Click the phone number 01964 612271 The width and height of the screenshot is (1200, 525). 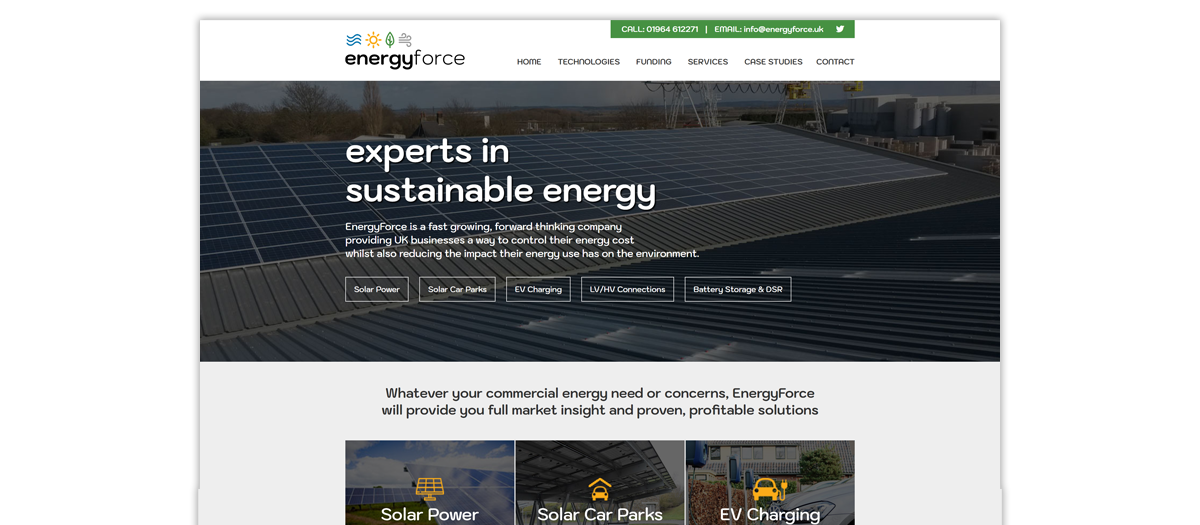click(x=673, y=29)
